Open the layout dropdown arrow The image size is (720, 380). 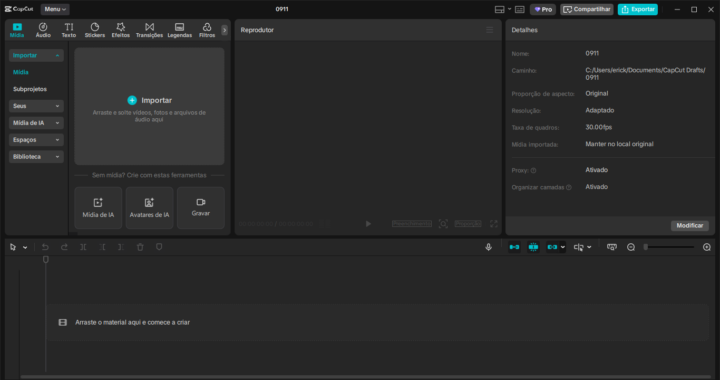tap(509, 9)
